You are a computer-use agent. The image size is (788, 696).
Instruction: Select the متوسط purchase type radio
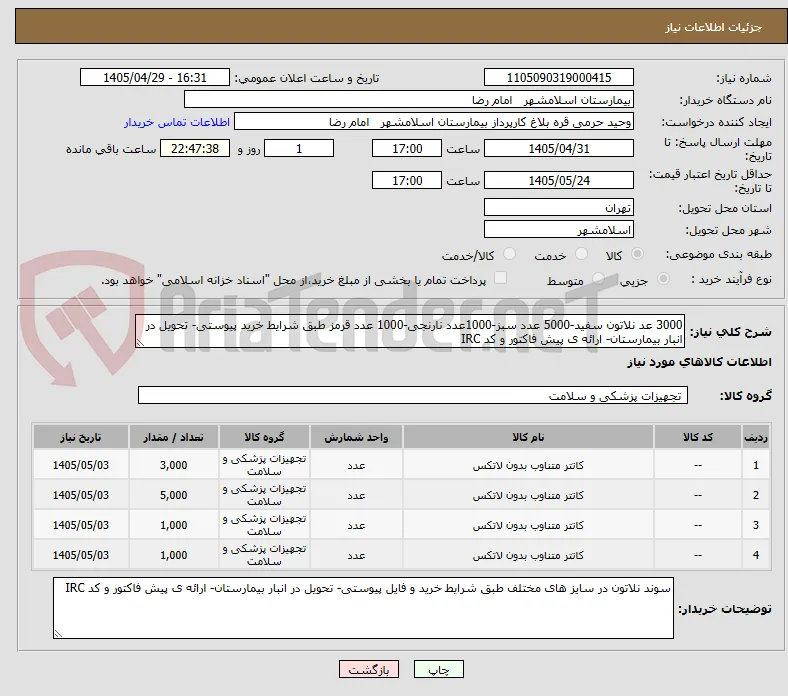(x=598, y=278)
